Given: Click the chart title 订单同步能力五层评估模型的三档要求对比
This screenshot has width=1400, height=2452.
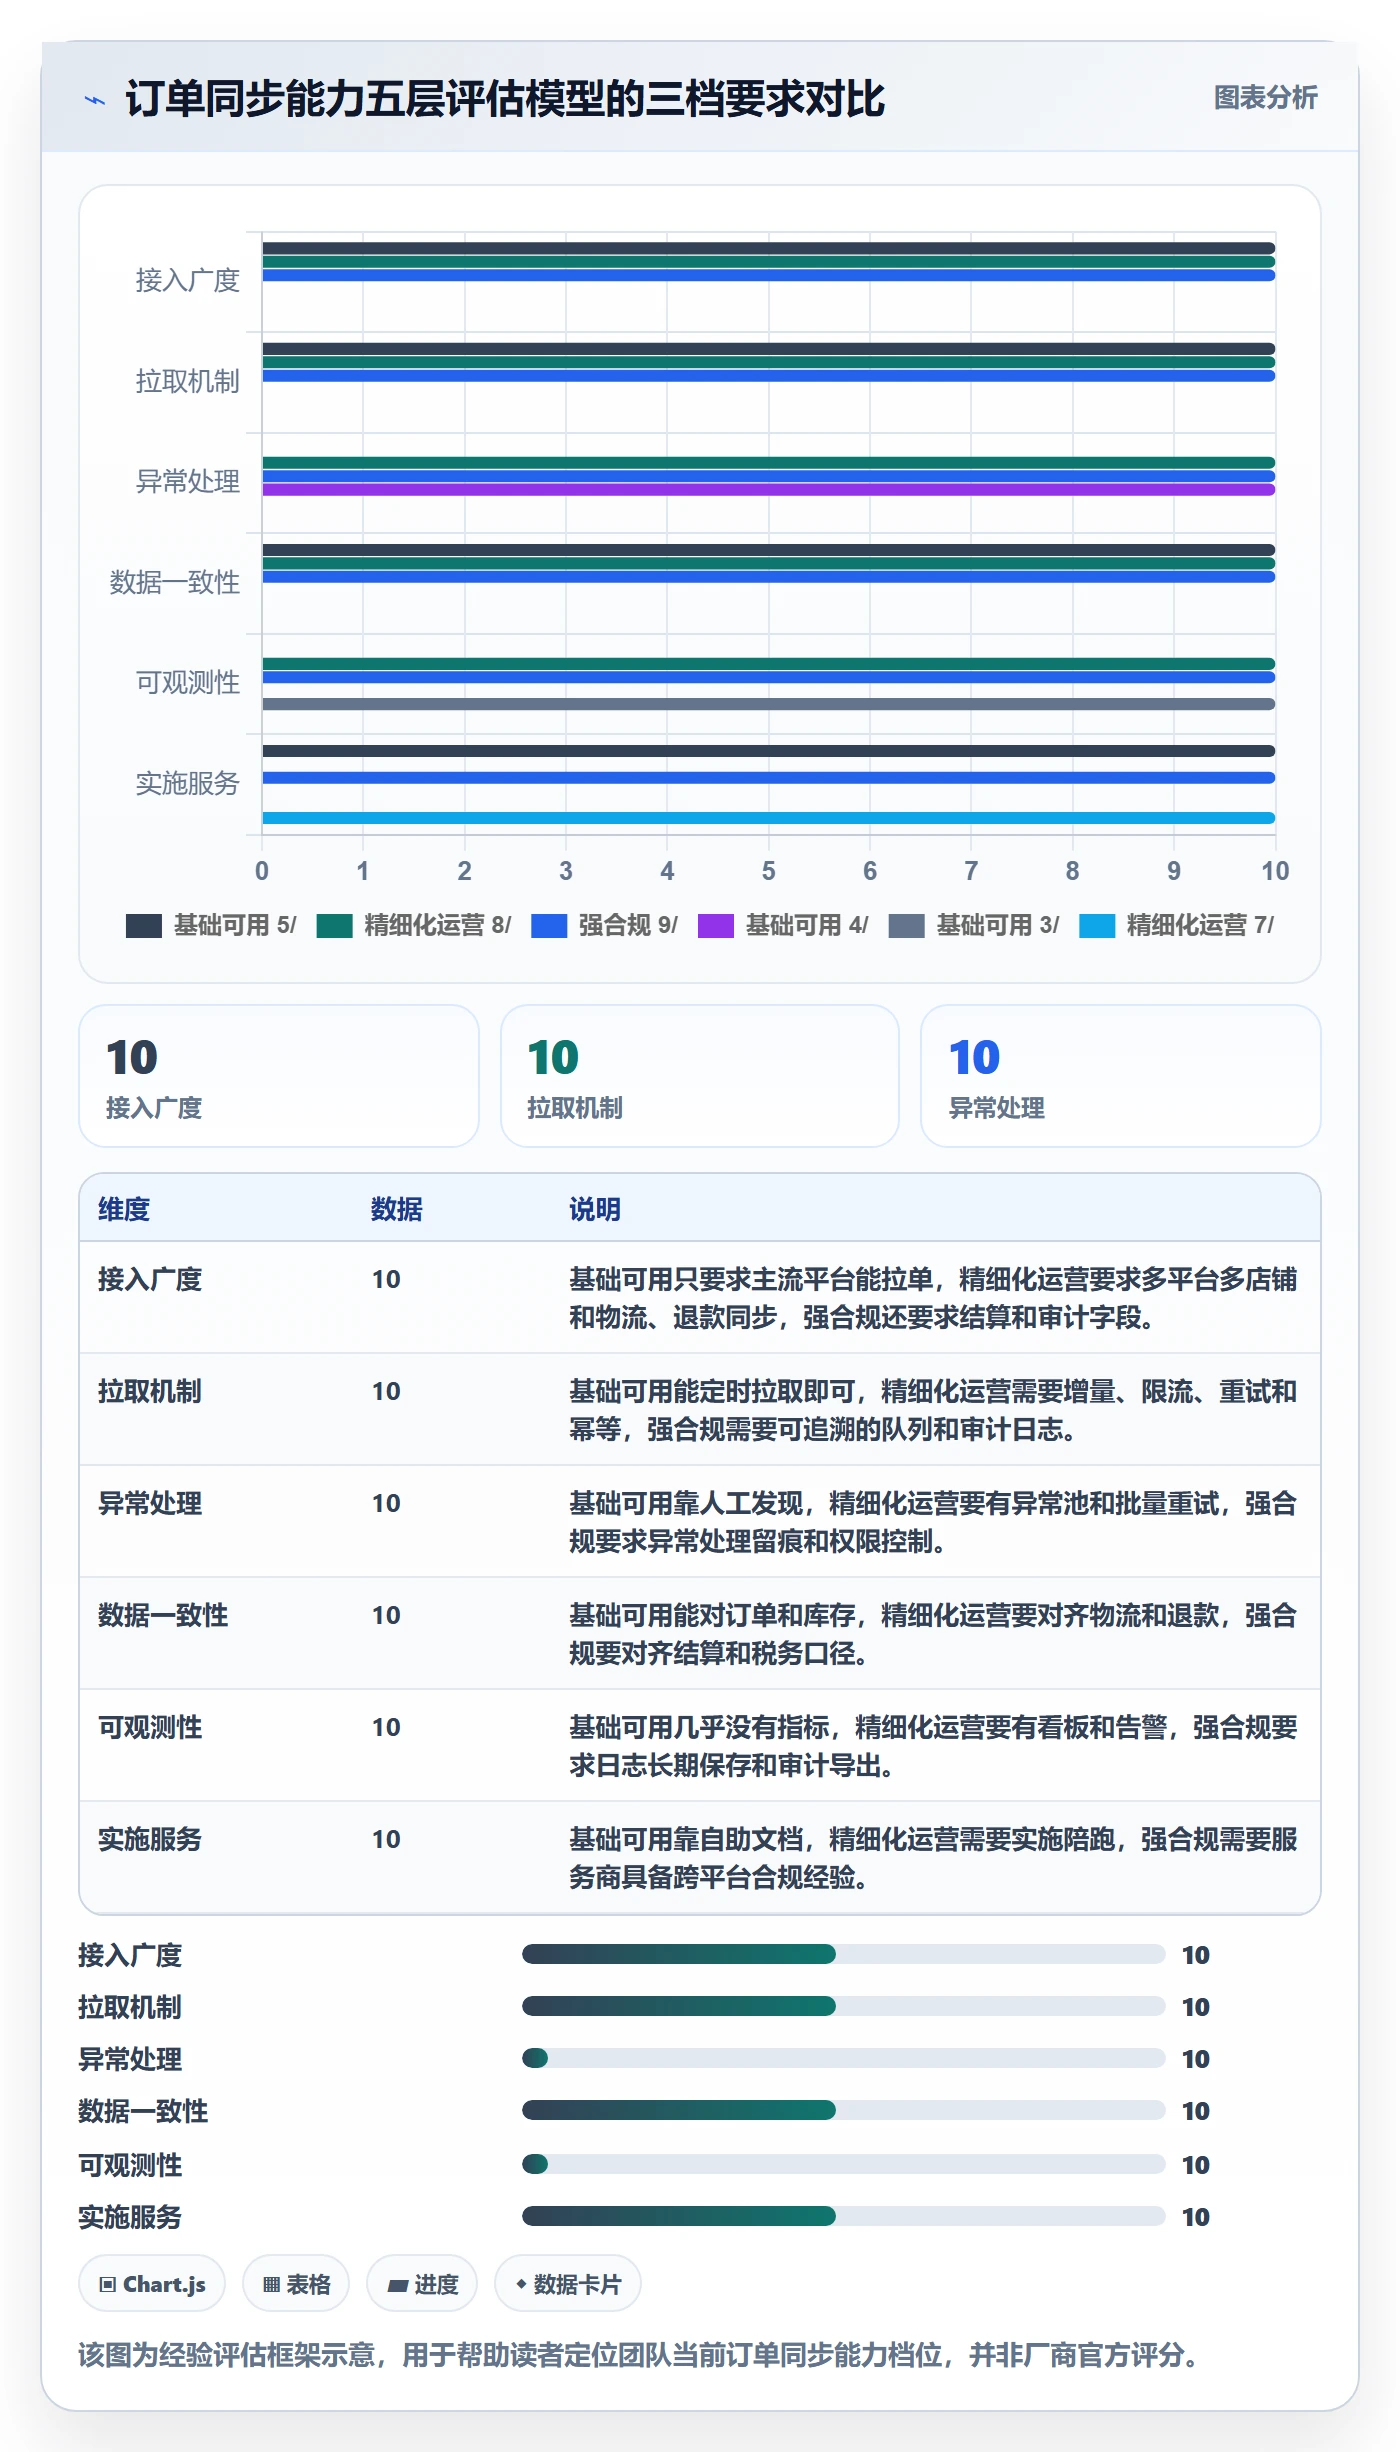Looking at the screenshot, I should (505, 99).
